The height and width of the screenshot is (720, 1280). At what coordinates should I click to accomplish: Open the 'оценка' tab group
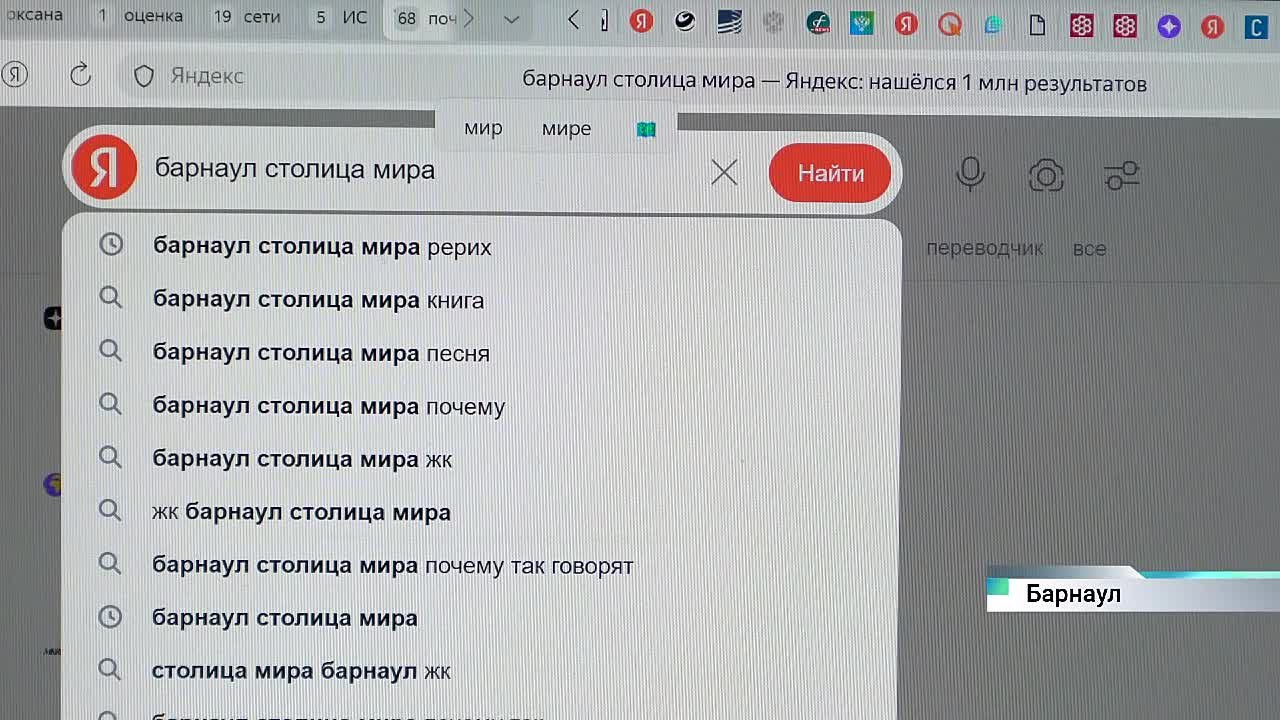tap(141, 17)
